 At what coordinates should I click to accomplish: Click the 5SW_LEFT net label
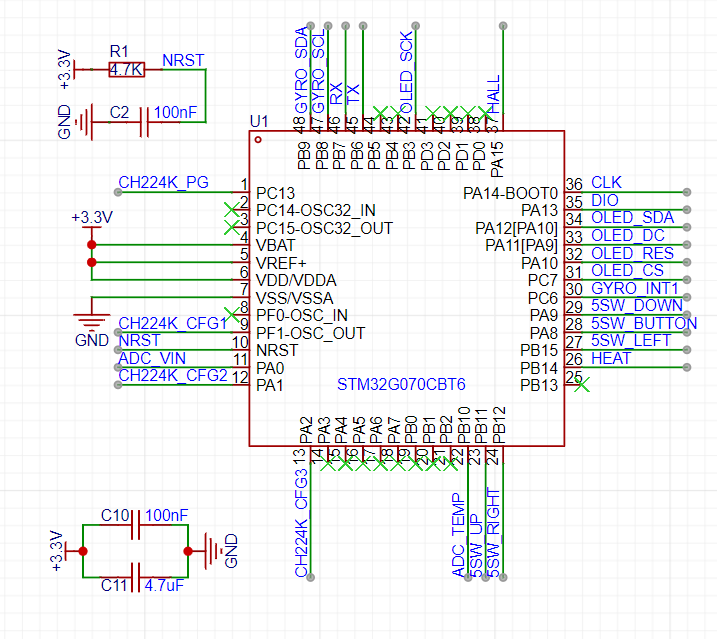point(631,340)
